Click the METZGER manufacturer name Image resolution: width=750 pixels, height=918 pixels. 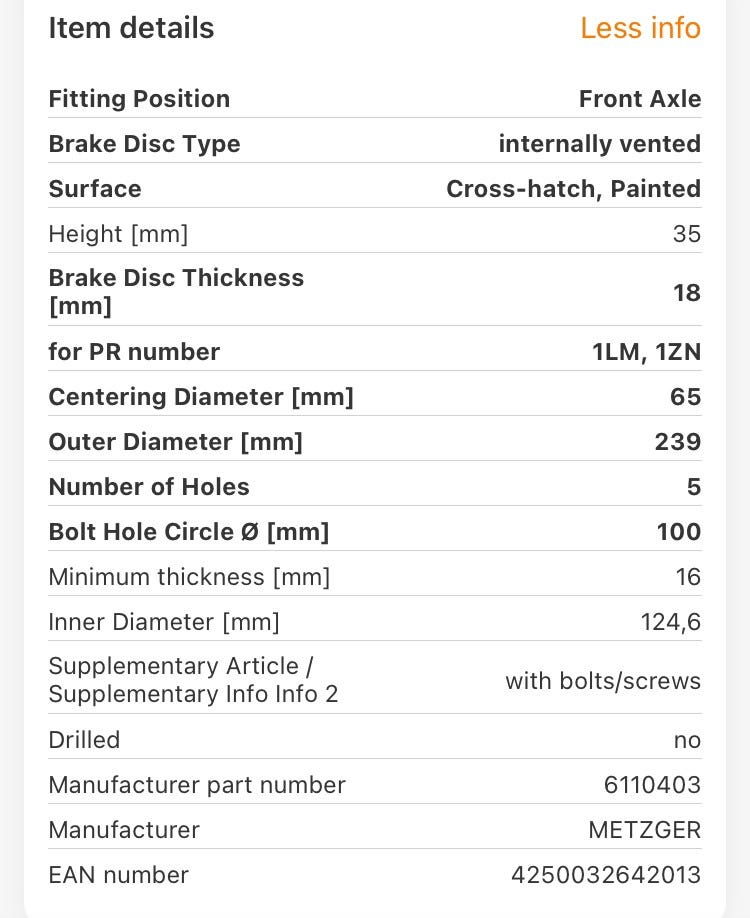click(x=644, y=830)
